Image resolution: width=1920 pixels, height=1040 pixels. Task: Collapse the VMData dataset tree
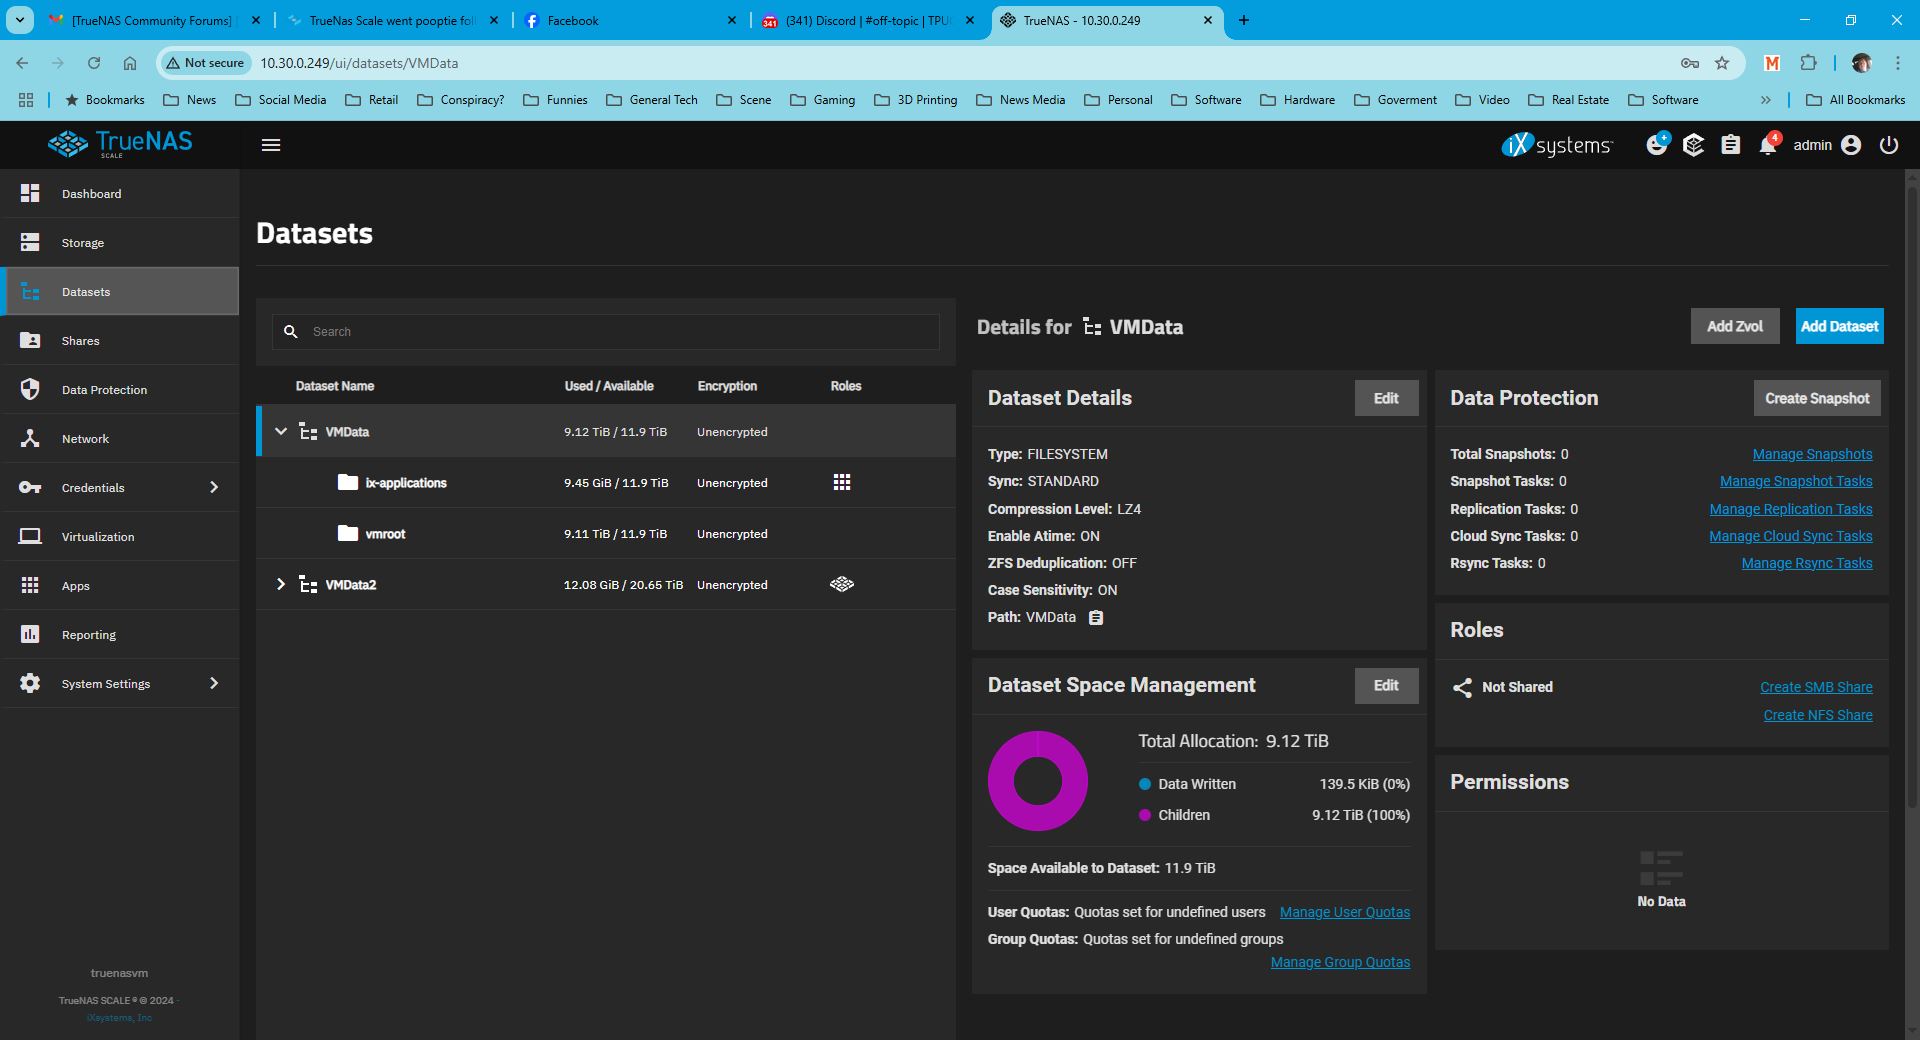click(x=281, y=432)
